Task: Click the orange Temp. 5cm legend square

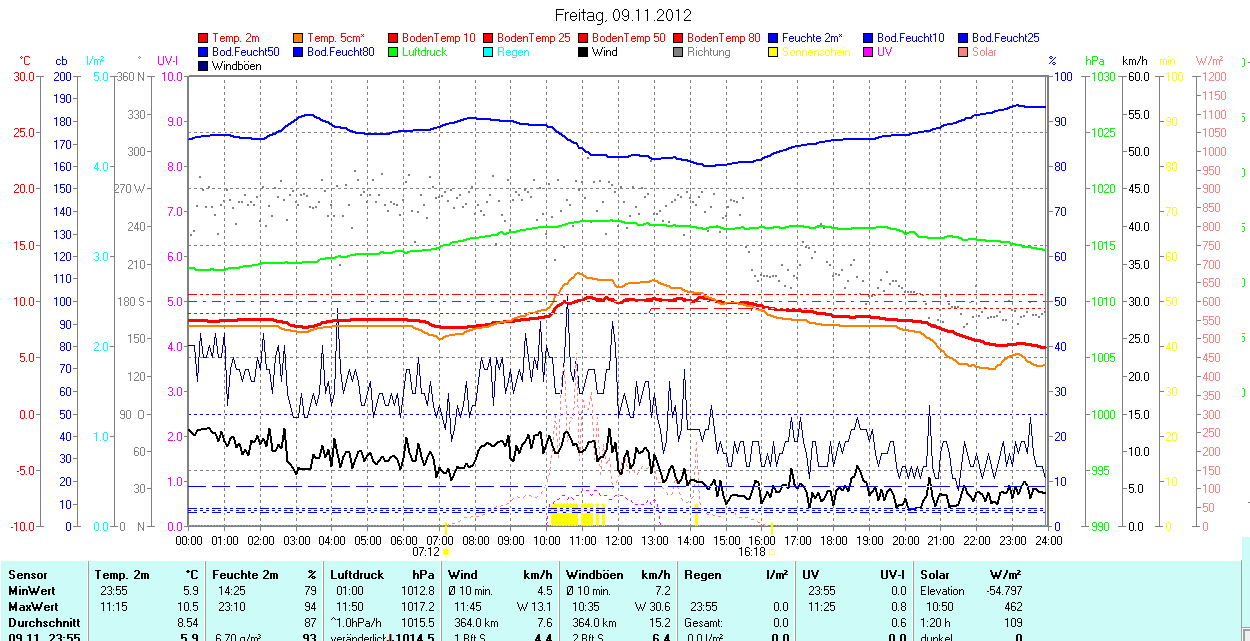Action: (x=299, y=38)
